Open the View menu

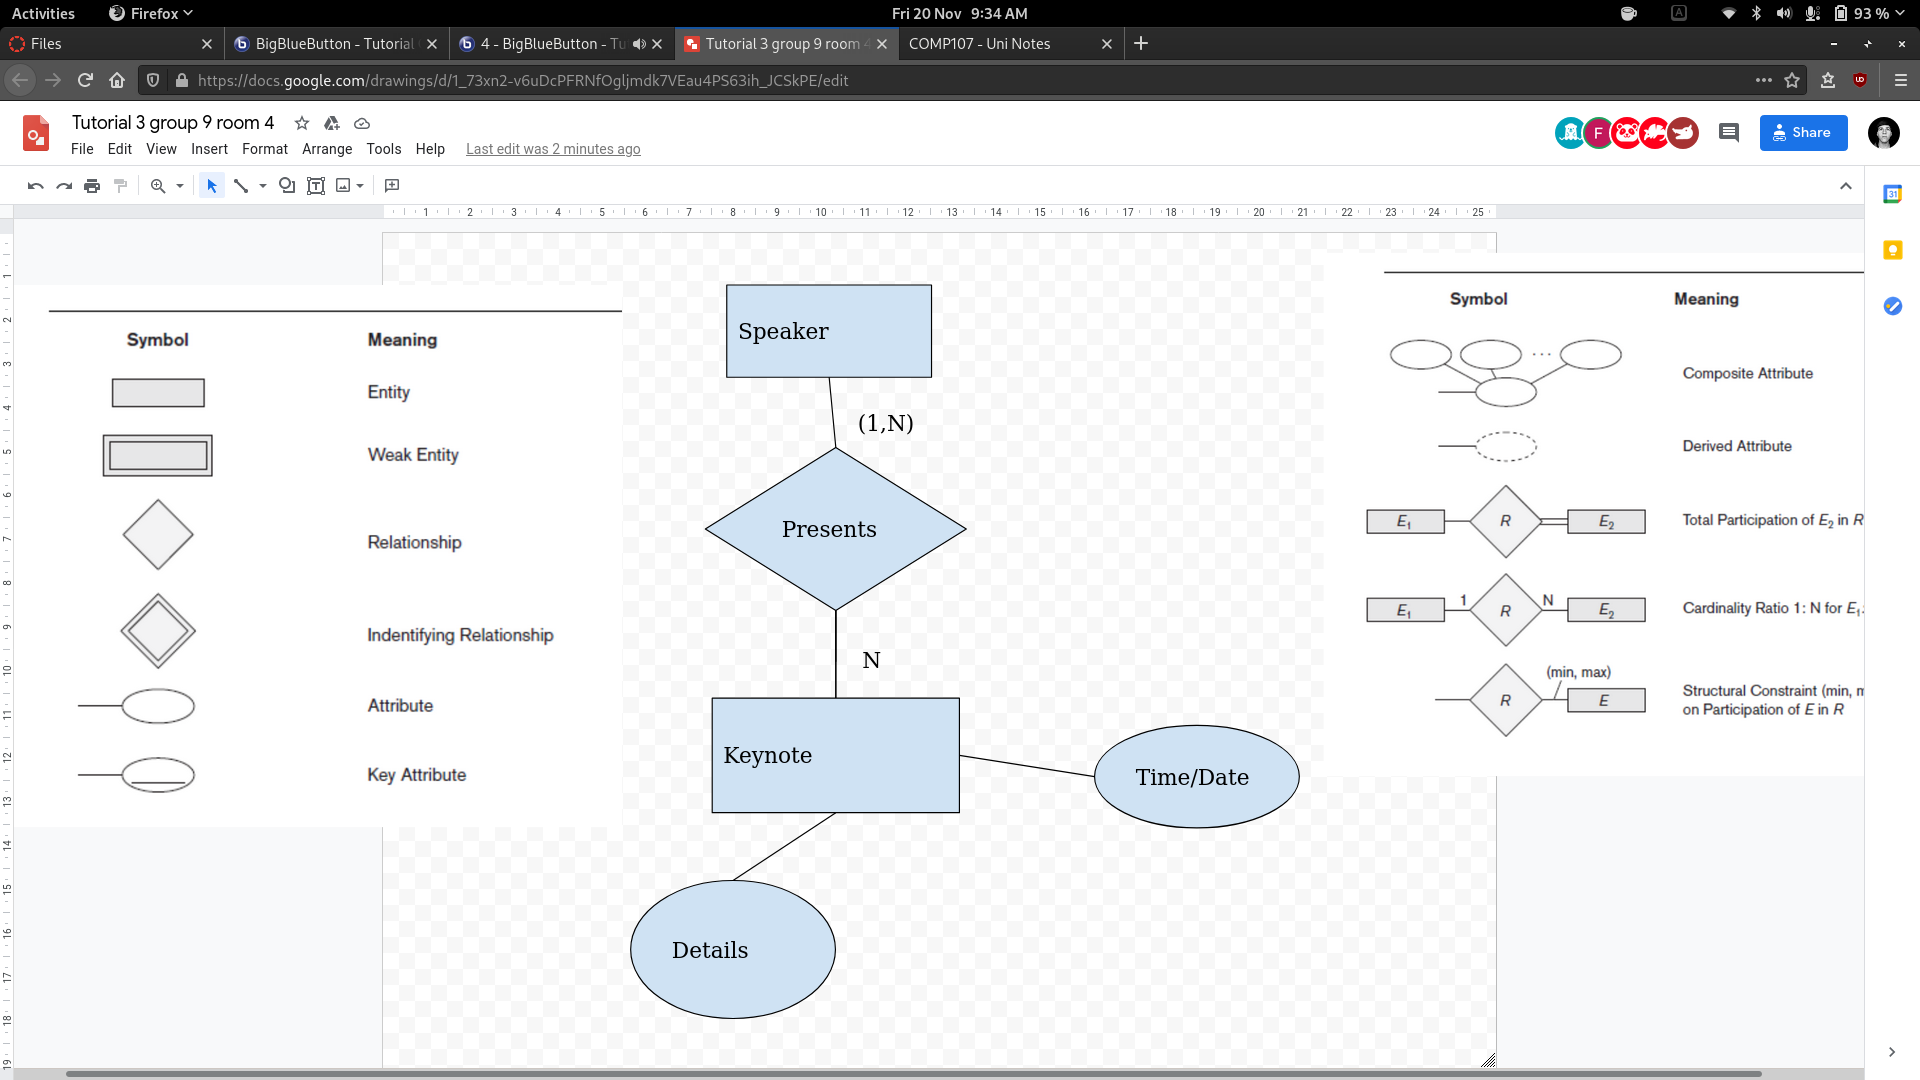(161, 149)
